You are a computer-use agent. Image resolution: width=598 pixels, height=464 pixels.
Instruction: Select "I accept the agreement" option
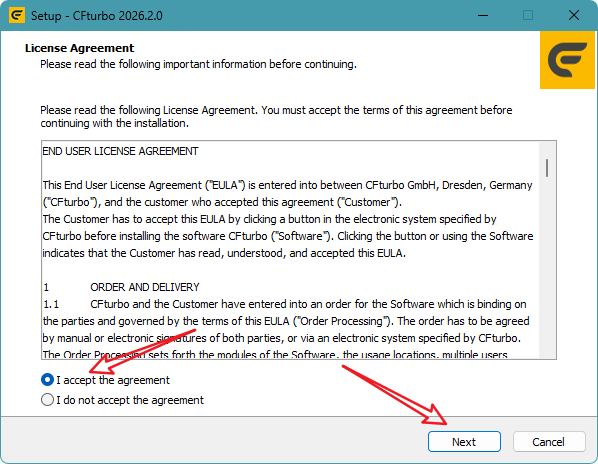click(x=105, y=380)
